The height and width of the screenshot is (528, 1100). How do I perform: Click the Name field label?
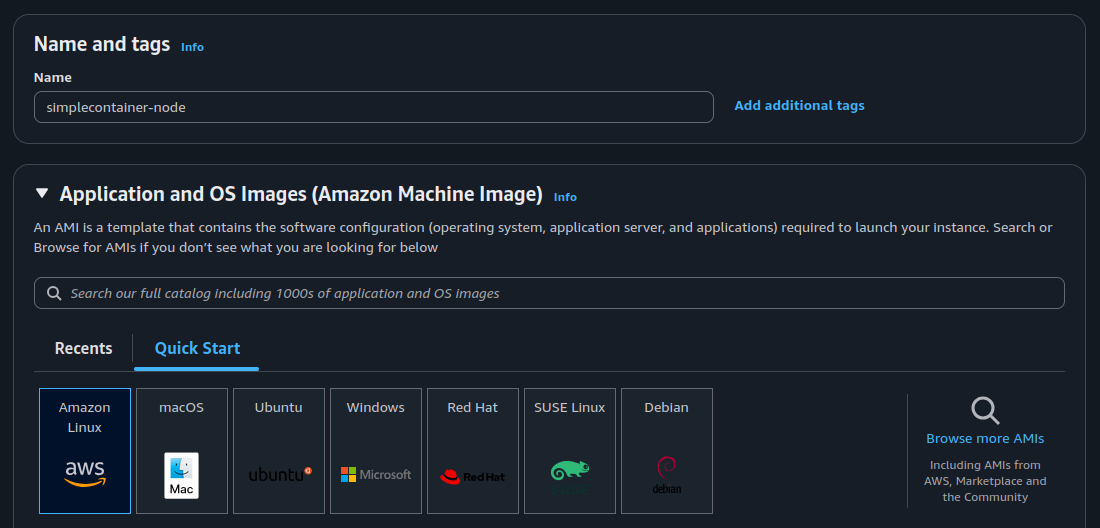point(53,77)
